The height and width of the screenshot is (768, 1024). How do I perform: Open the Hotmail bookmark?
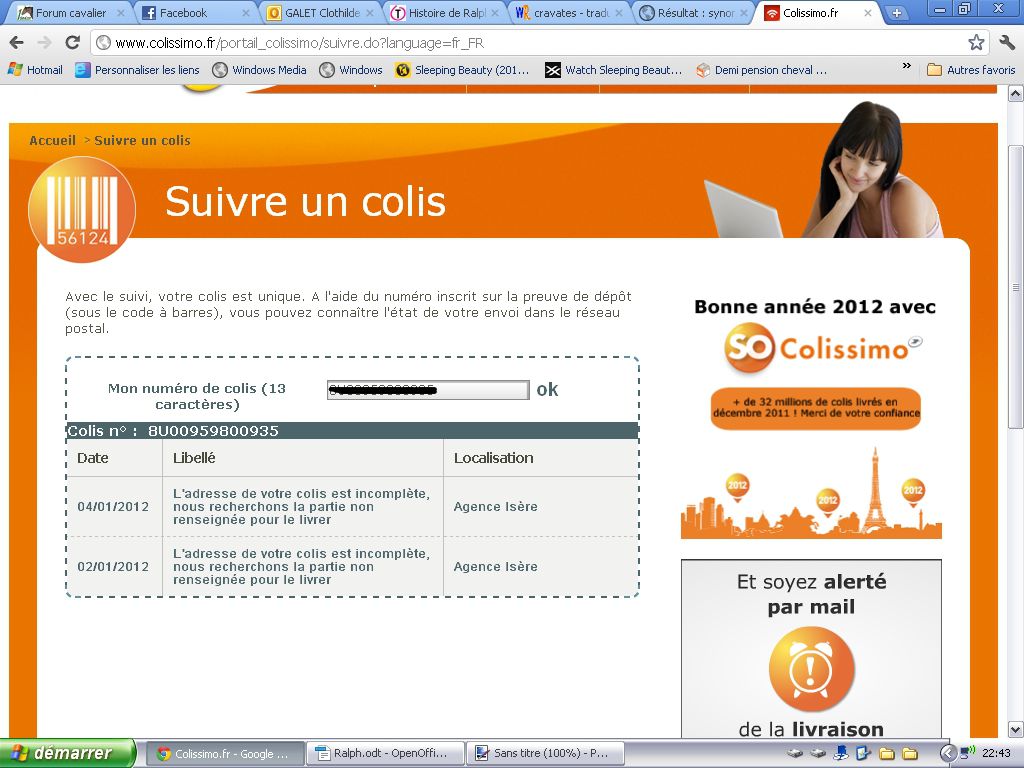click(36, 70)
